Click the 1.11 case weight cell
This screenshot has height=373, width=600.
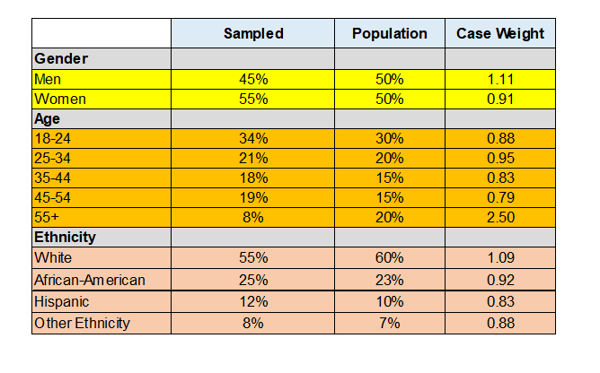(x=500, y=80)
